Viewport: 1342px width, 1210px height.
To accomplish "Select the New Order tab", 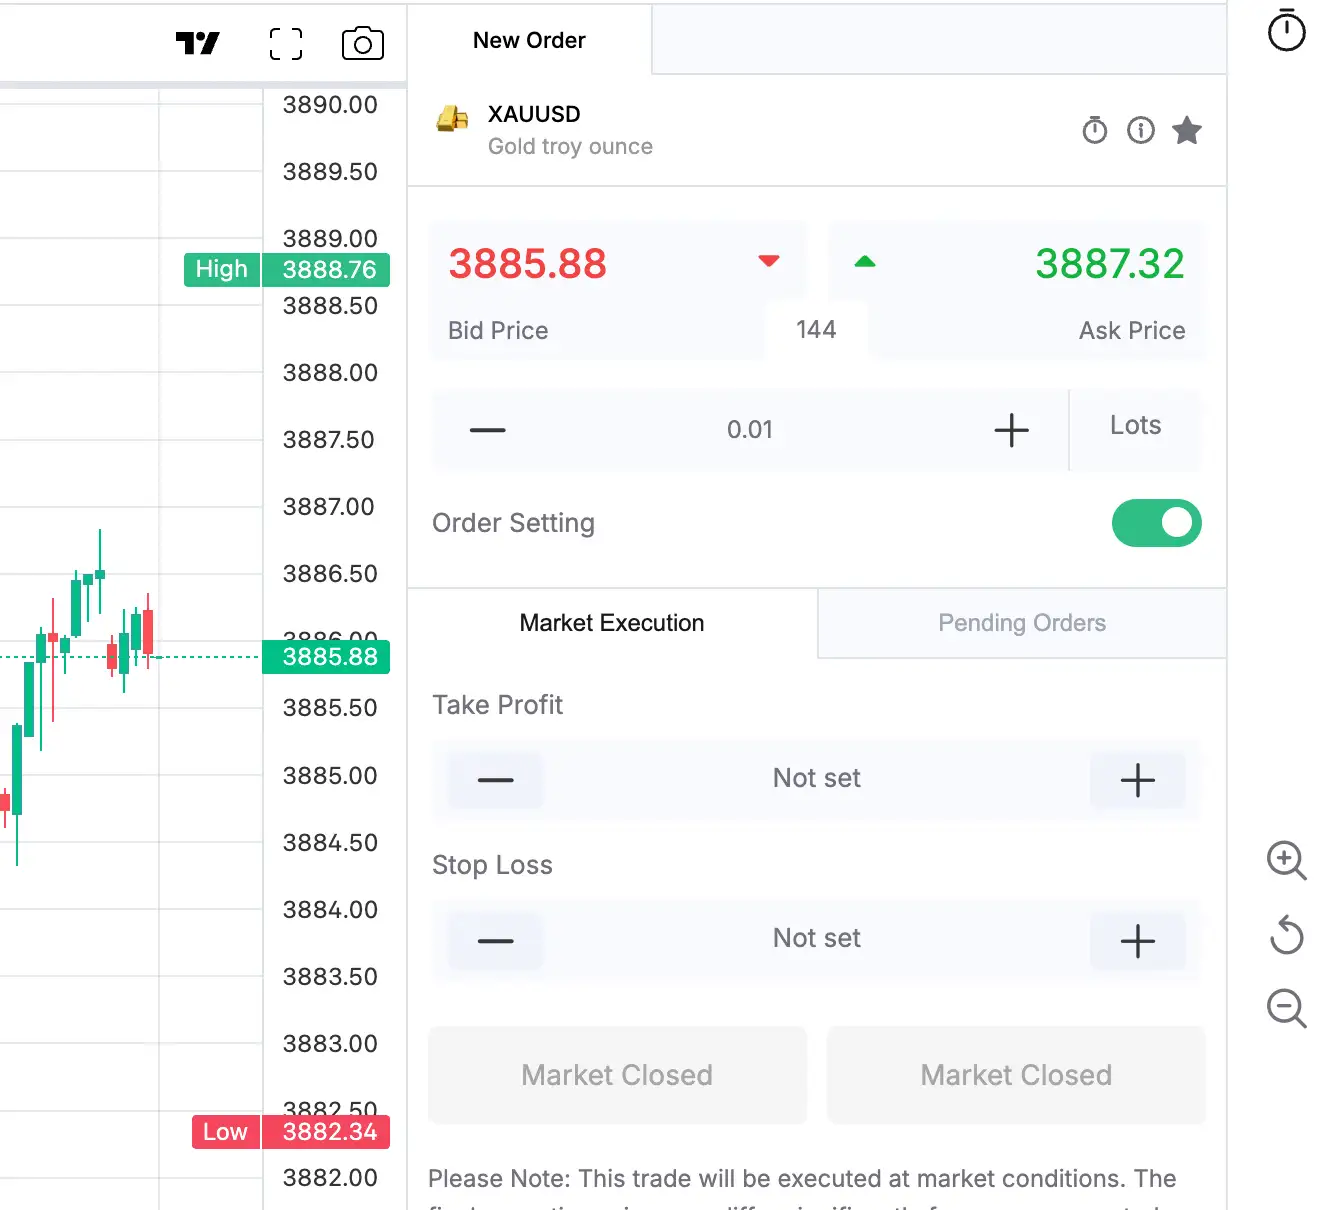I will [529, 40].
